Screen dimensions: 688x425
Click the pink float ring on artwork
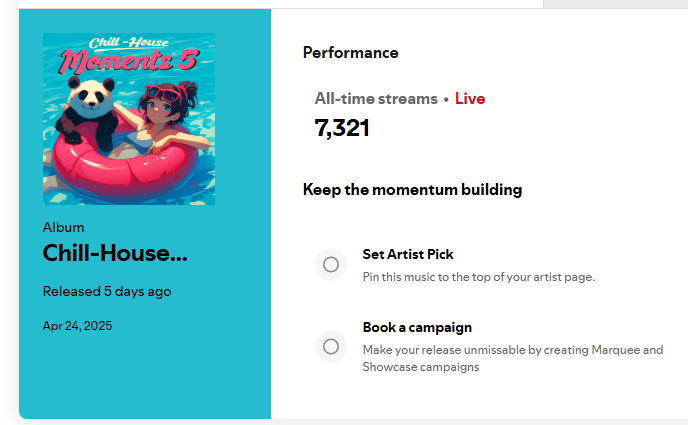(125, 164)
